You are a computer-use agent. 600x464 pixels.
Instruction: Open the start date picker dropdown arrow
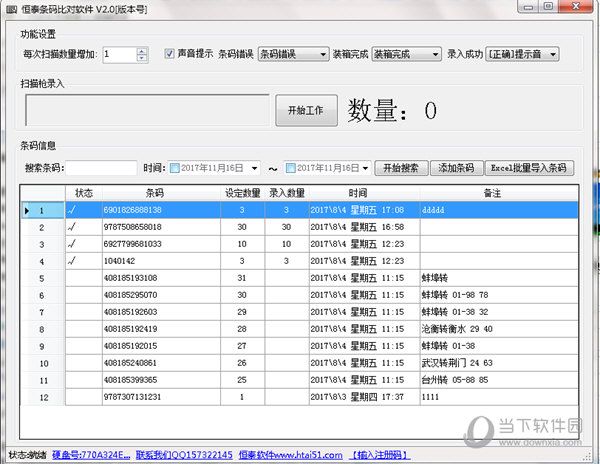[254, 168]
